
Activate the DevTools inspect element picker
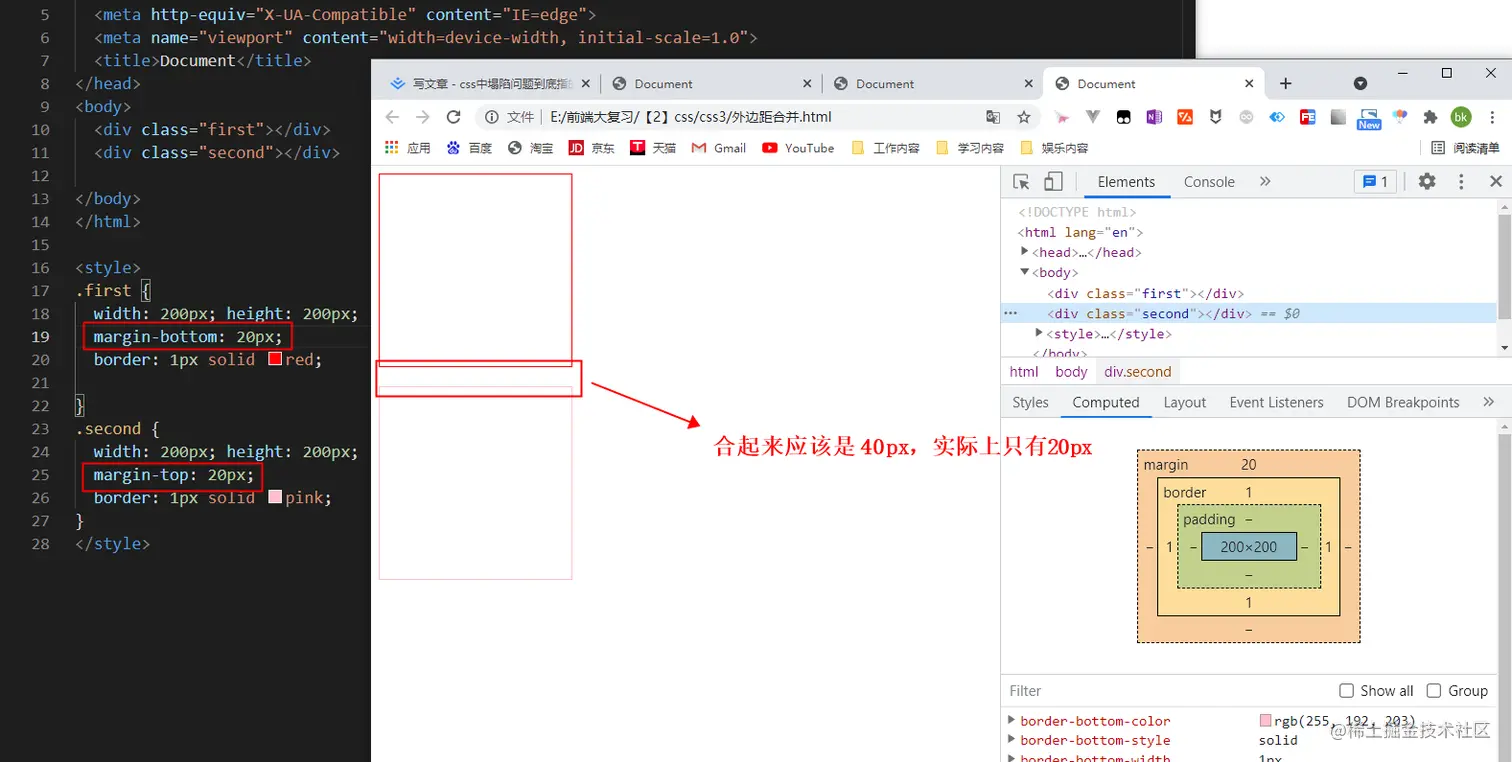coord(1021,182)
